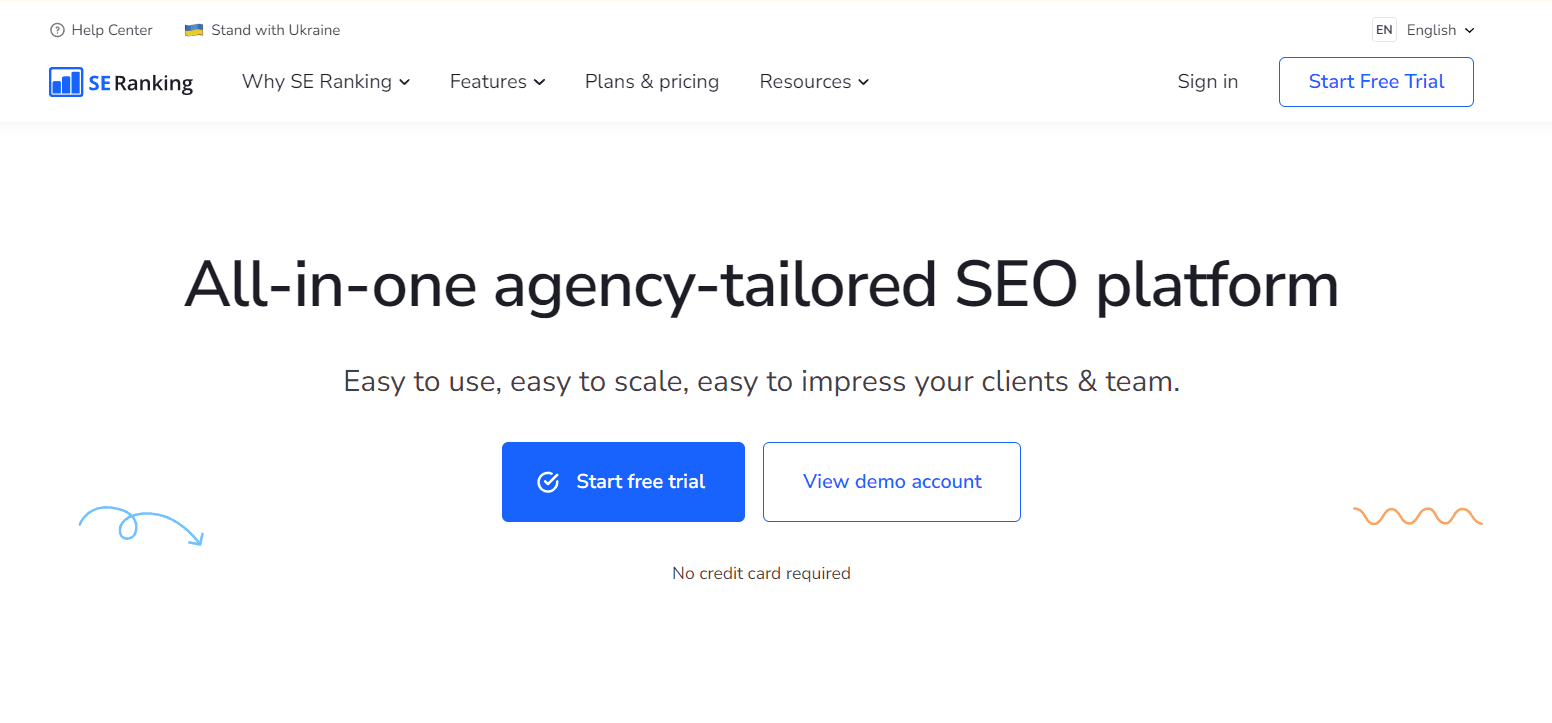Click the Help Center question mark icon

click(56, 30)
